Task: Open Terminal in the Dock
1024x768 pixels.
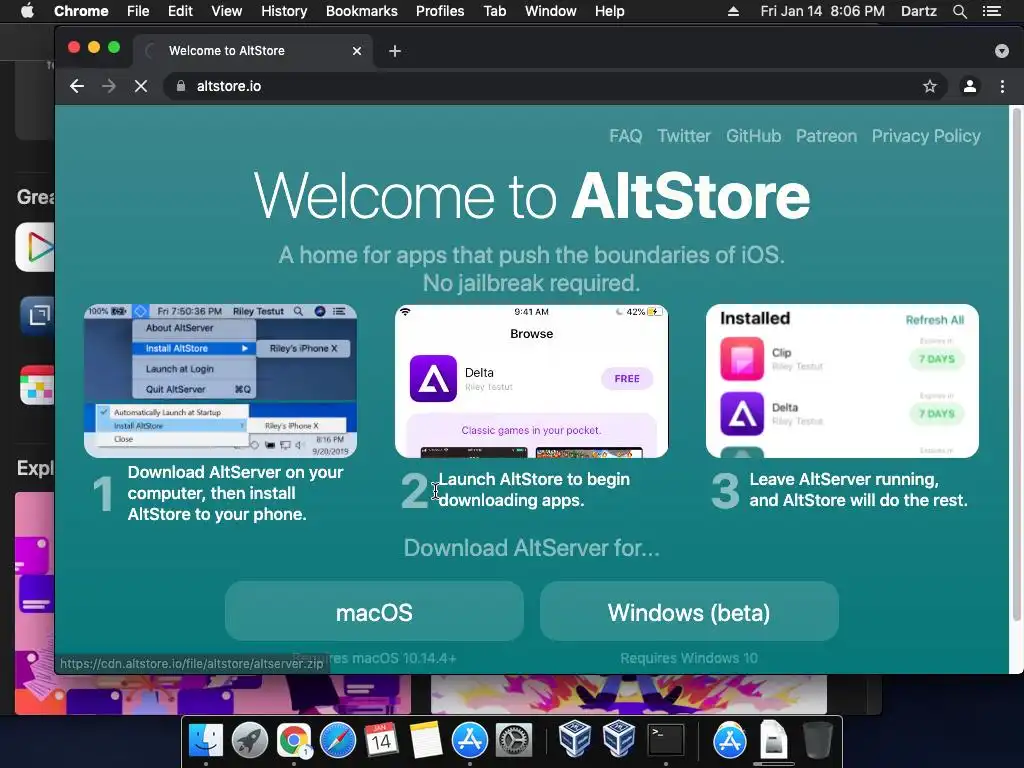Action: [665, 741]
